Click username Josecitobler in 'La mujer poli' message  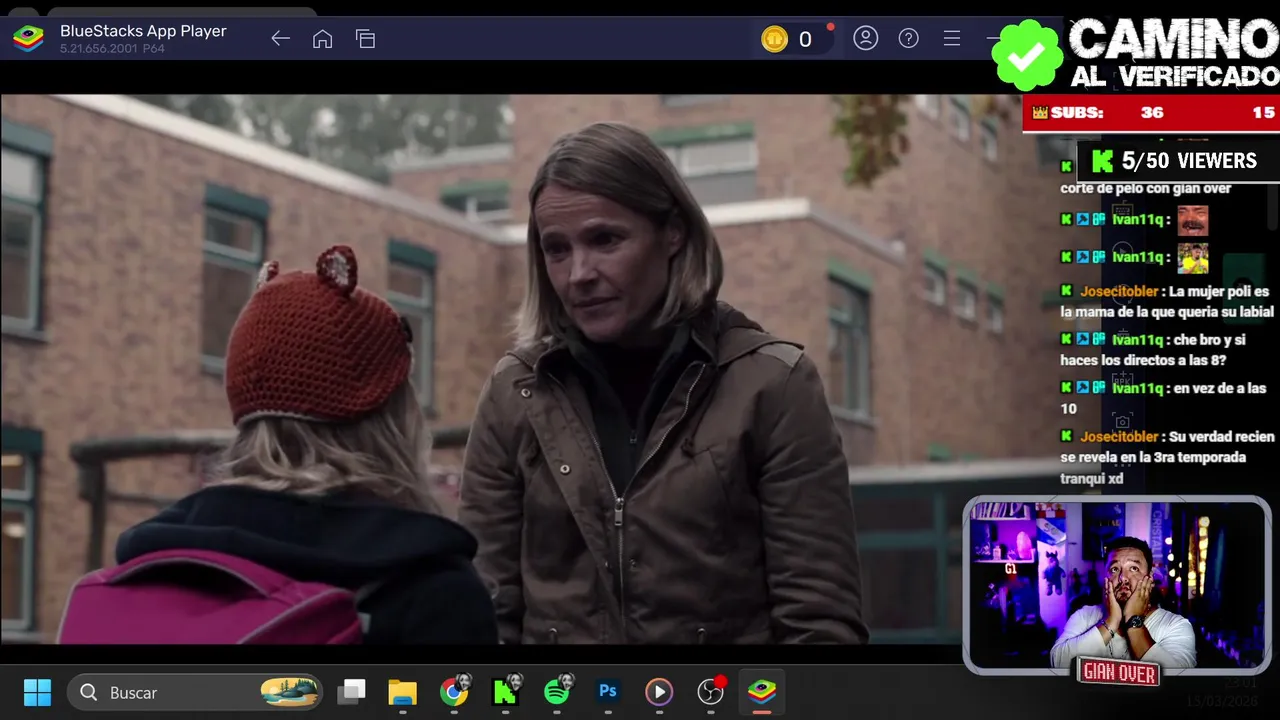(1119, 291)
